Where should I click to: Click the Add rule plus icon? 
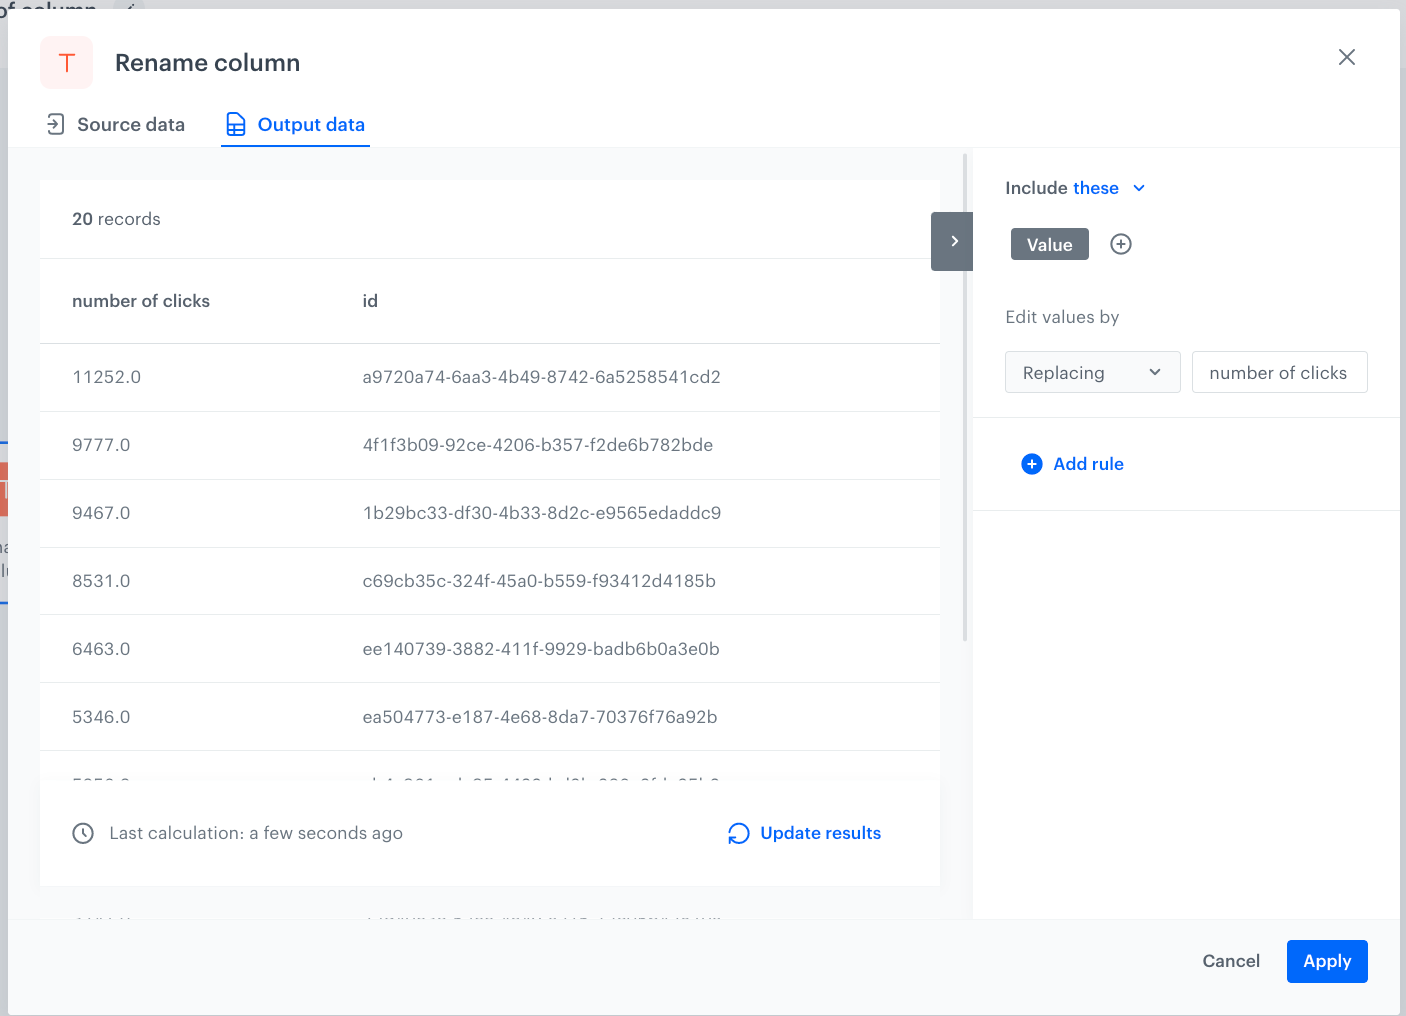pos(1031,464)
